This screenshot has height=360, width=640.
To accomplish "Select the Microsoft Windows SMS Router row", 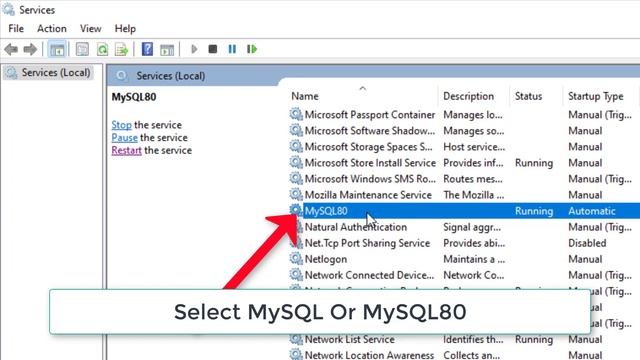I will 464,179.
